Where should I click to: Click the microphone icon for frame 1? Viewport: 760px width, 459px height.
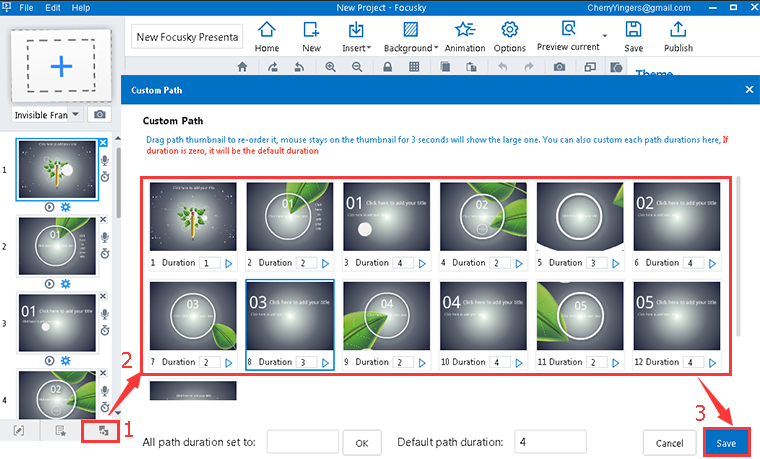coord(104,160)
